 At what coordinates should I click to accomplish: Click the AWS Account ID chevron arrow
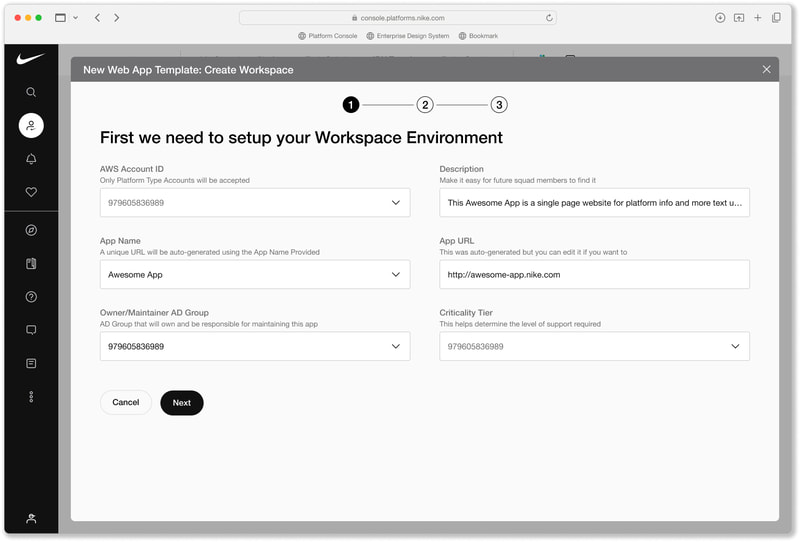tap(395, 203)
